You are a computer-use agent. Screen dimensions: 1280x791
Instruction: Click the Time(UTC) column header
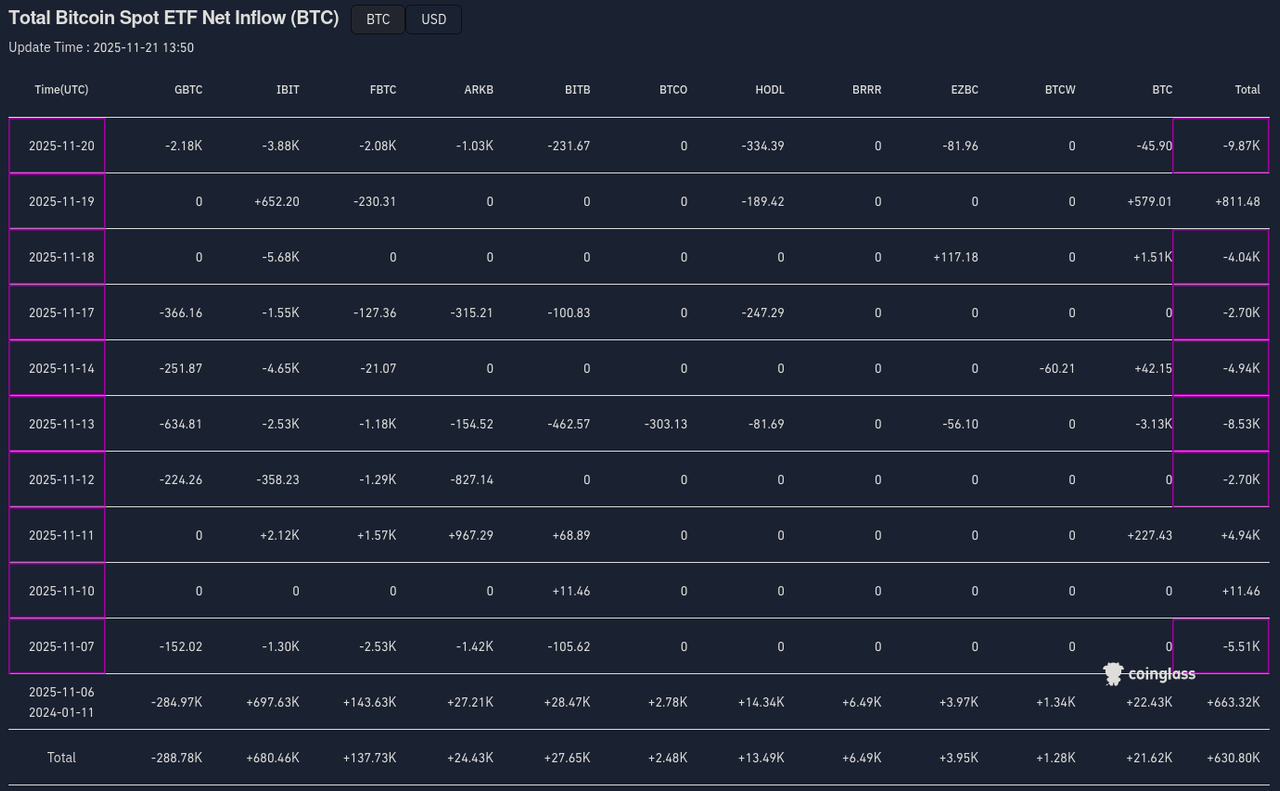[61, 90]
